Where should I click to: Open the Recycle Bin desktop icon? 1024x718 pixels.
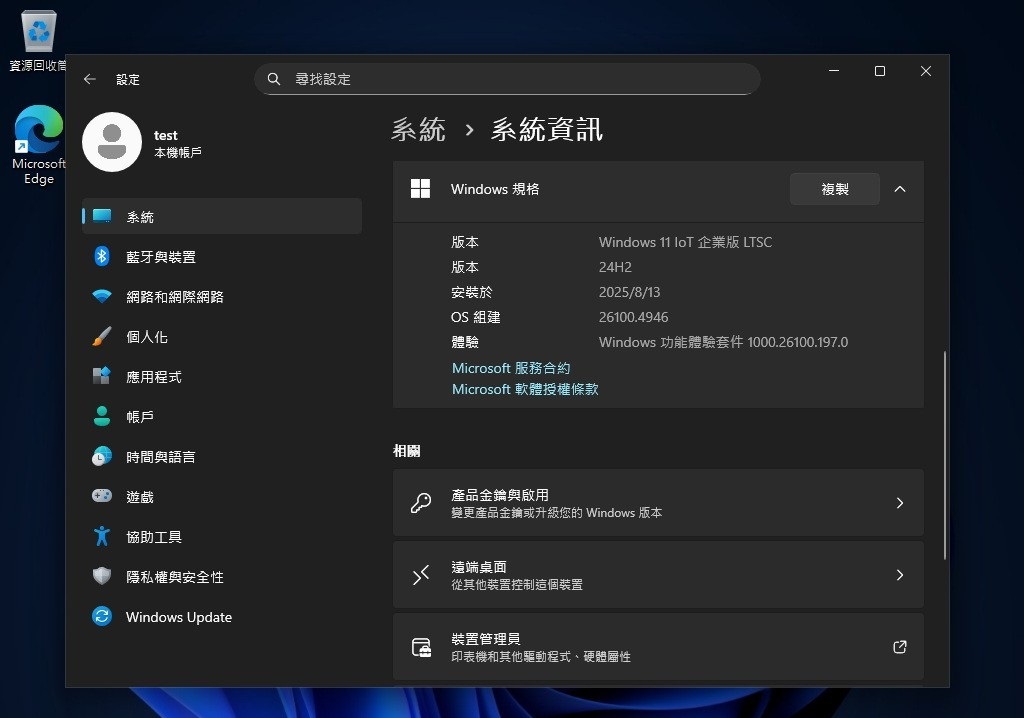39,41
